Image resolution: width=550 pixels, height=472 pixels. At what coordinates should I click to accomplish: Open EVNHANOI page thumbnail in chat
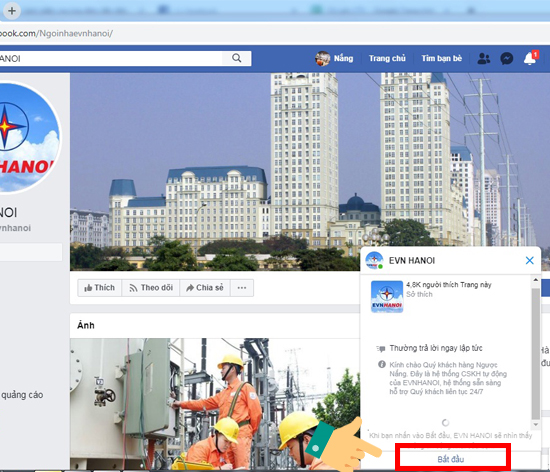[x=387, y=297]
